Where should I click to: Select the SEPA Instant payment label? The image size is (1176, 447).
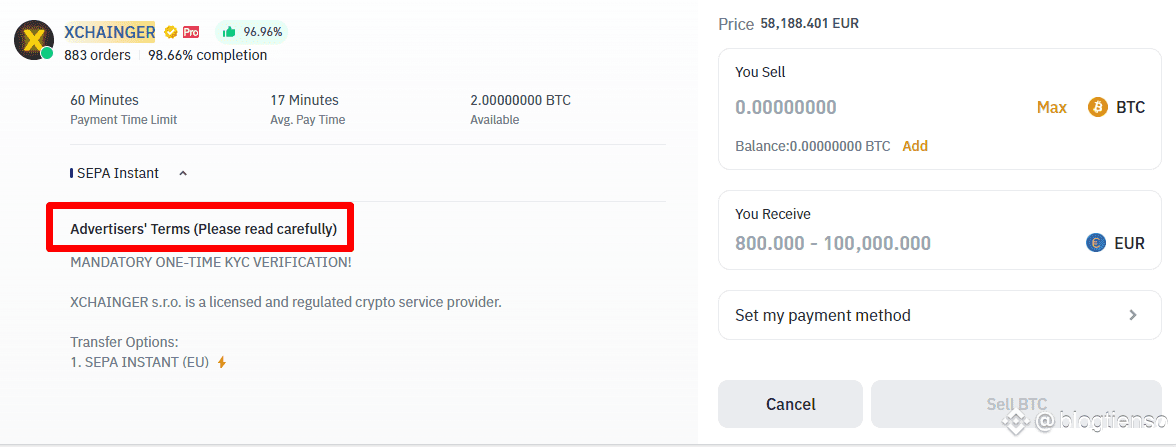(x=118, y=173)
